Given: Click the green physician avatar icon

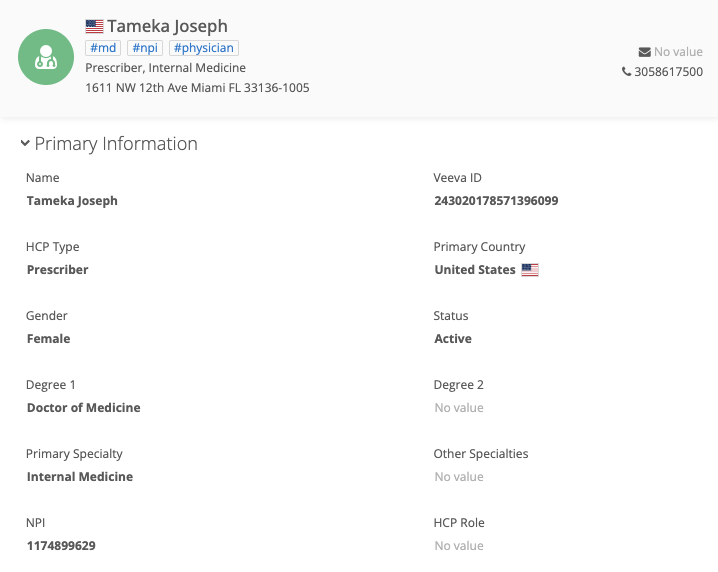Looking at the screenshot, I should (46, 57).
